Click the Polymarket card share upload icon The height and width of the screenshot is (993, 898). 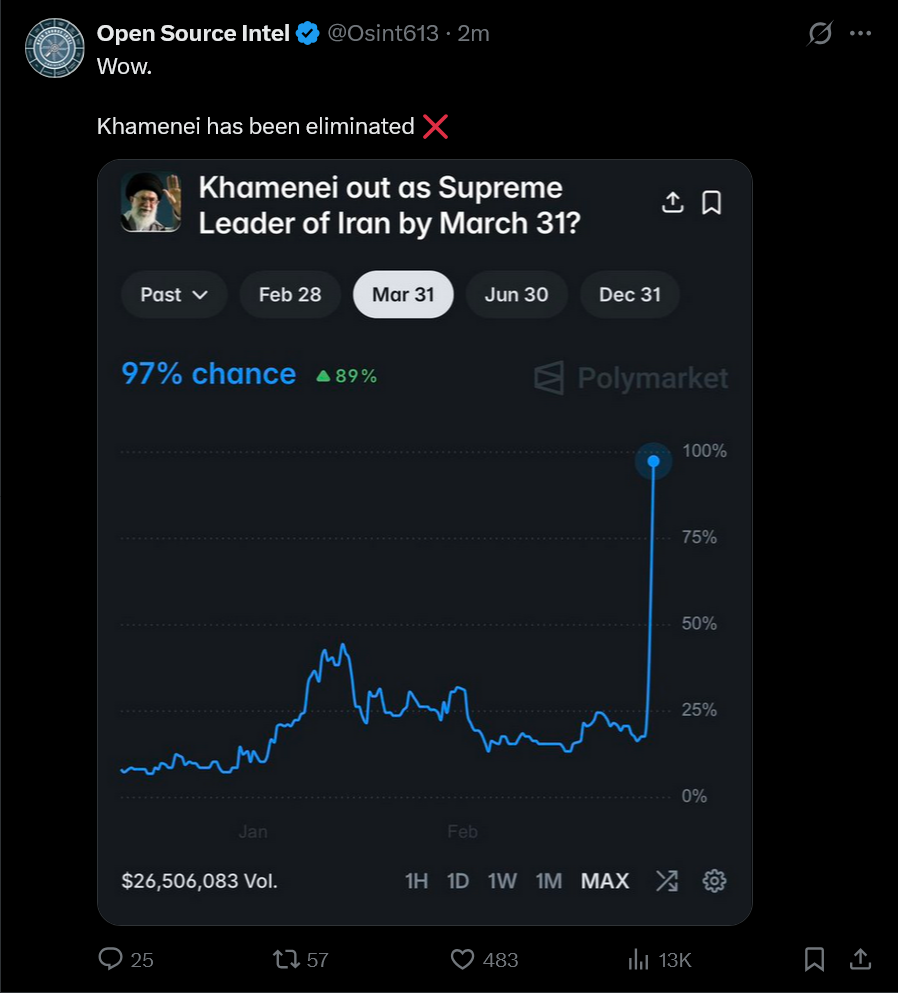(x=673, y=203)
